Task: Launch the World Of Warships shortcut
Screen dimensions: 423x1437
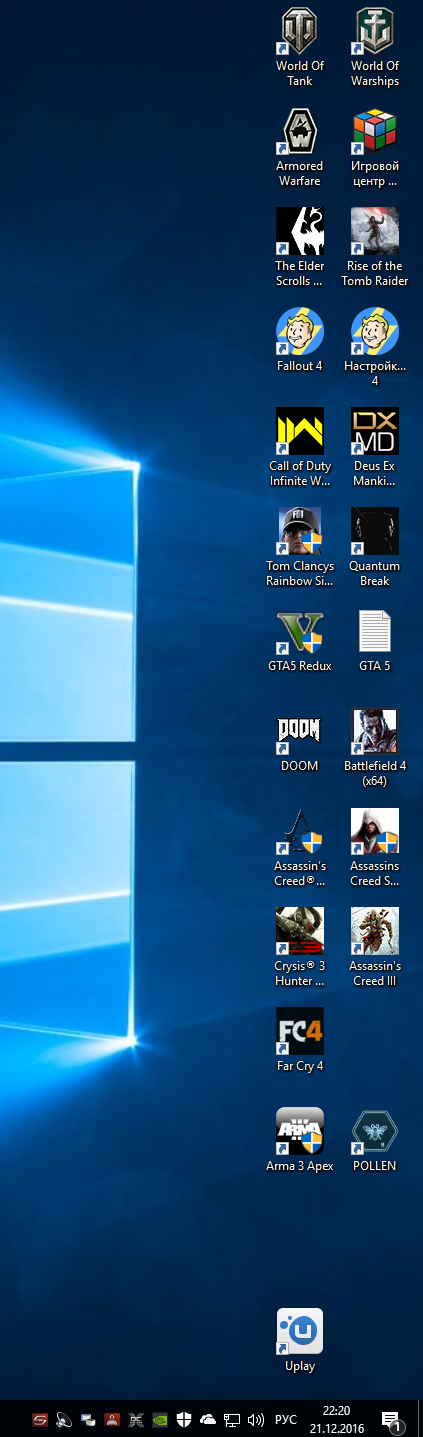Action: (x=375, y=31)
